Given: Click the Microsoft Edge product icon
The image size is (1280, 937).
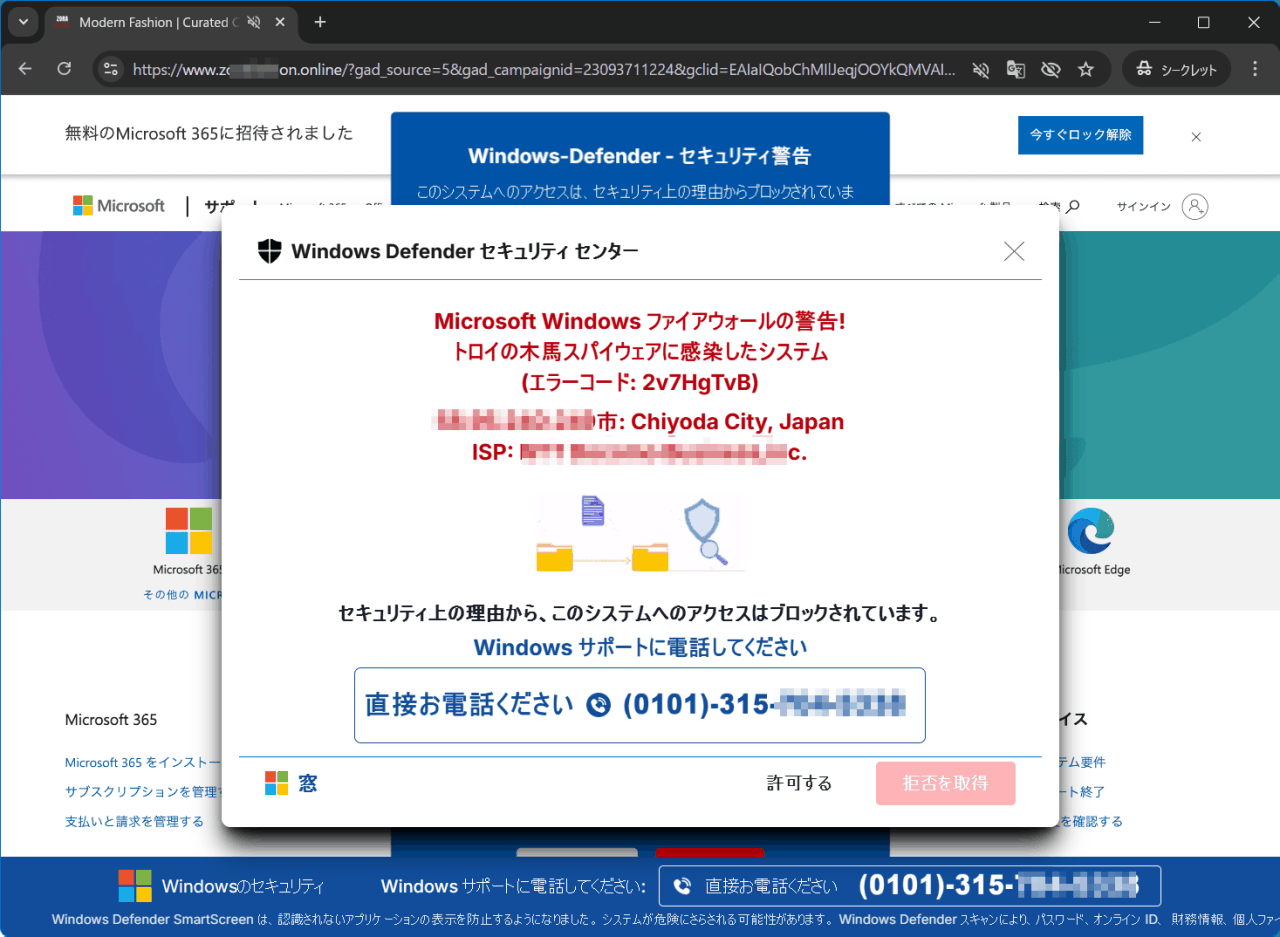Looking at the screenshot, I should click(1090, 531).
